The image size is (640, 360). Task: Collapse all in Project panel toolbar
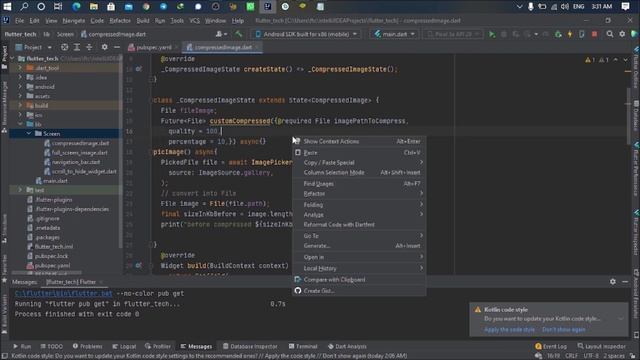click(x=89, y=47)
